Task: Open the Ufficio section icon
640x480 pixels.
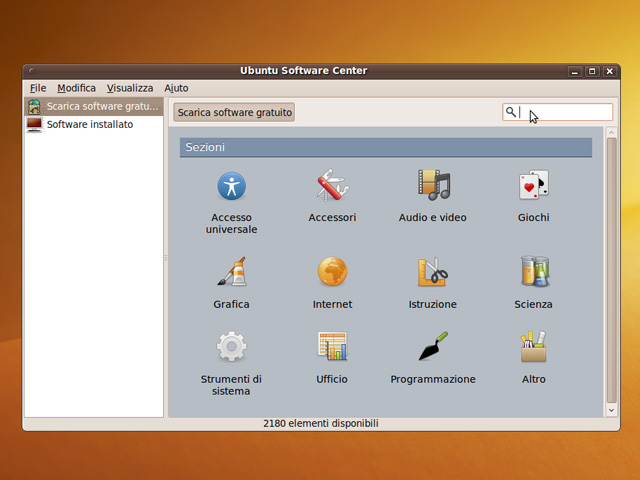Action: (x=332, y=347)
